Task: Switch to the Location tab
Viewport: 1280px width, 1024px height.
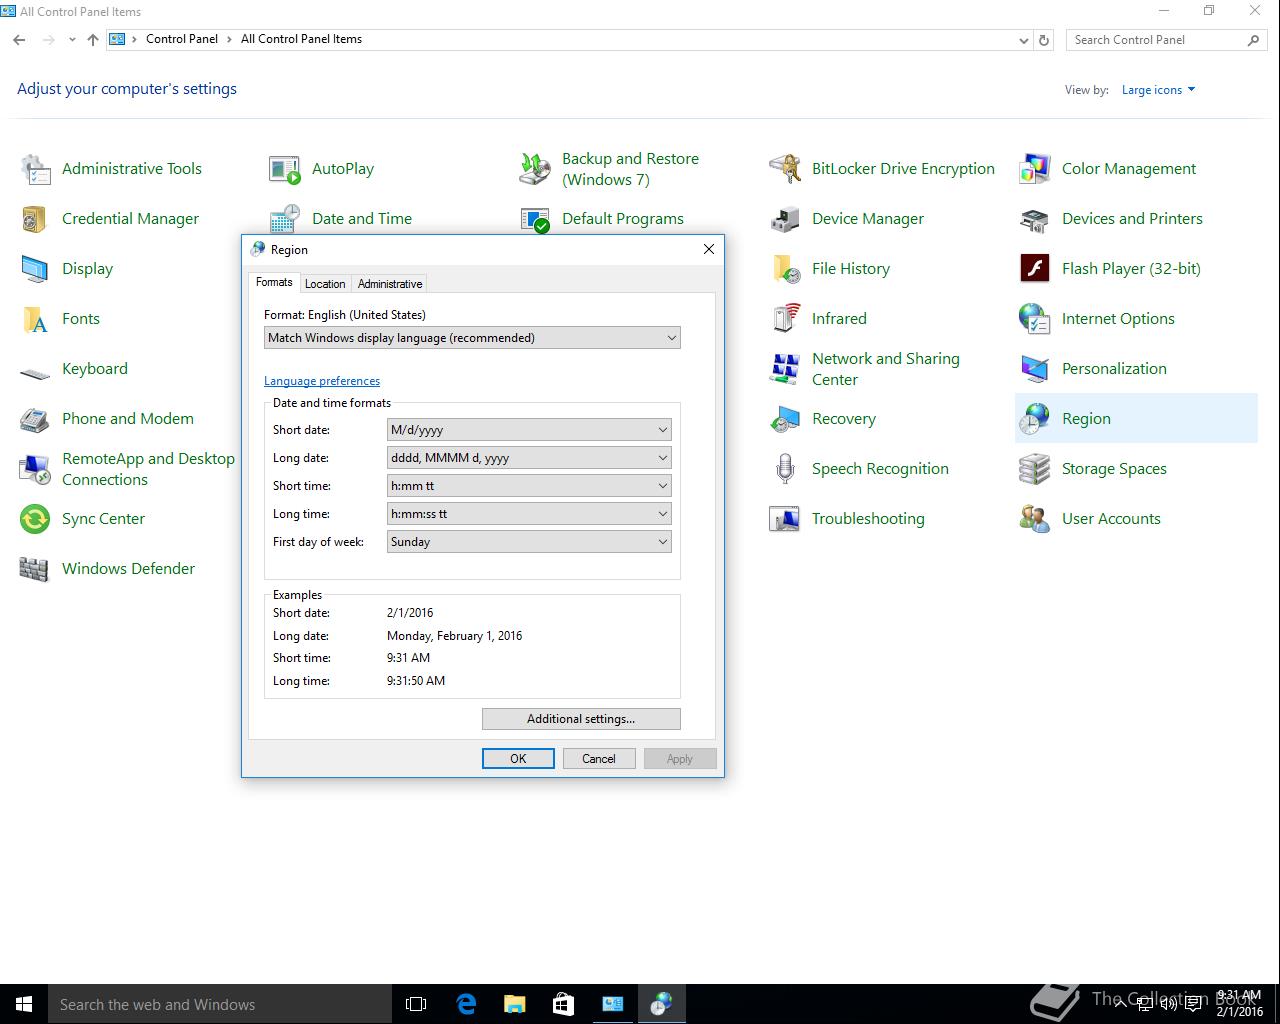Action: point(325,284)
